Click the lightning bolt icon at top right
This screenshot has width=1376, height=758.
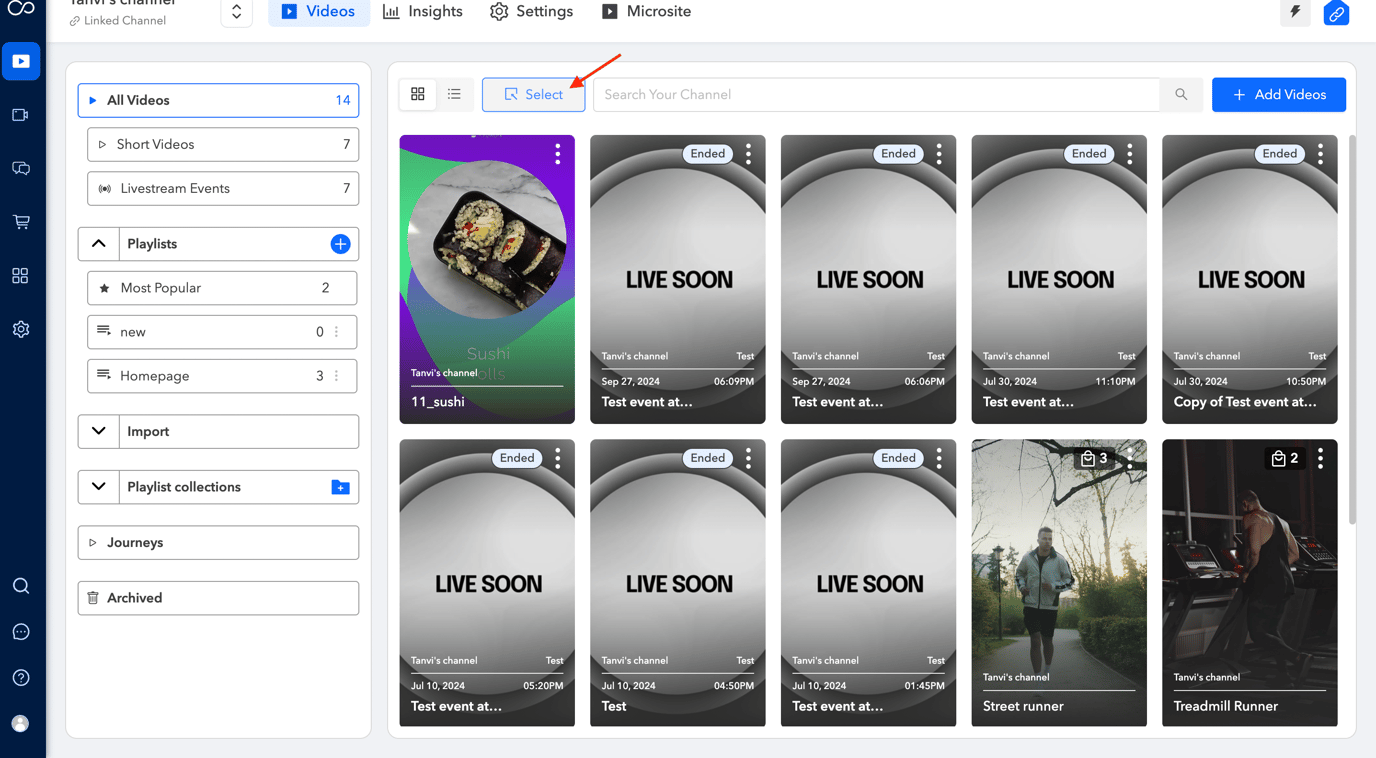coord(1295,12)
